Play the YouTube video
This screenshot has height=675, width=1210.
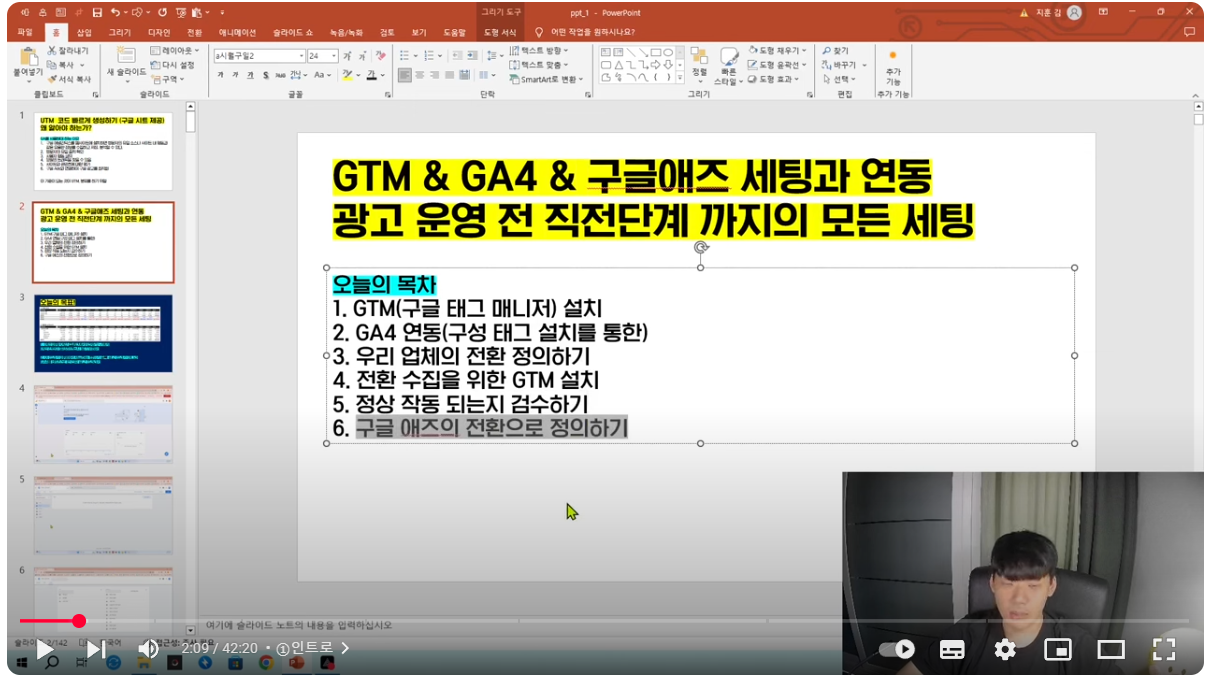[x=45, y=649]
